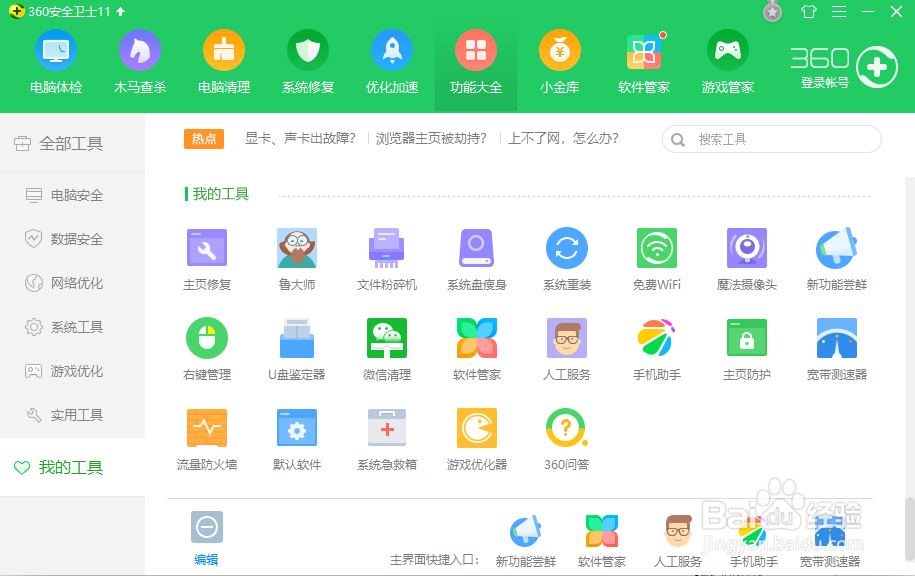
Task: Click the 热点 orange tag
Action: pyautogui.click(x=204, y=139)
